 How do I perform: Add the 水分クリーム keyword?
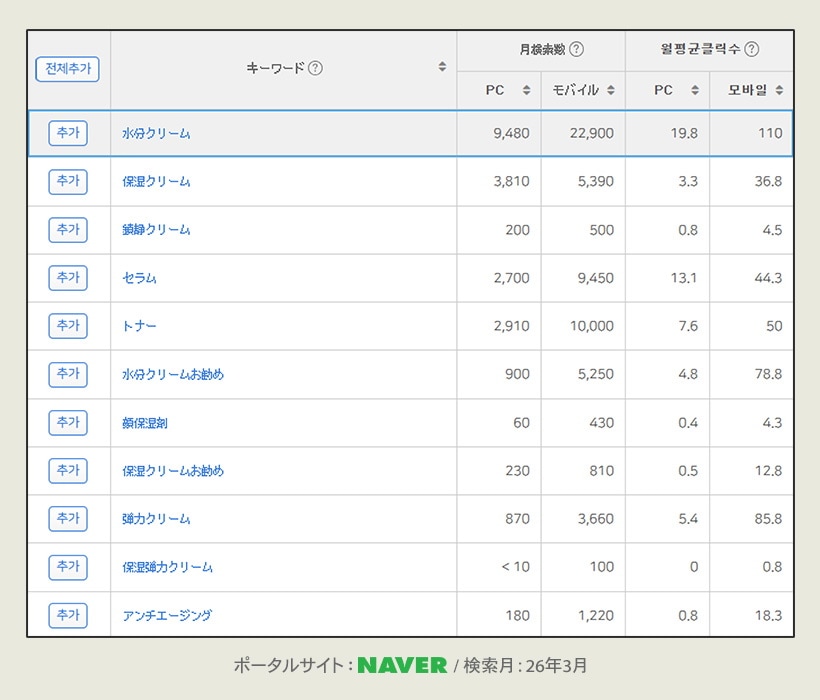(x=68, y=133)
